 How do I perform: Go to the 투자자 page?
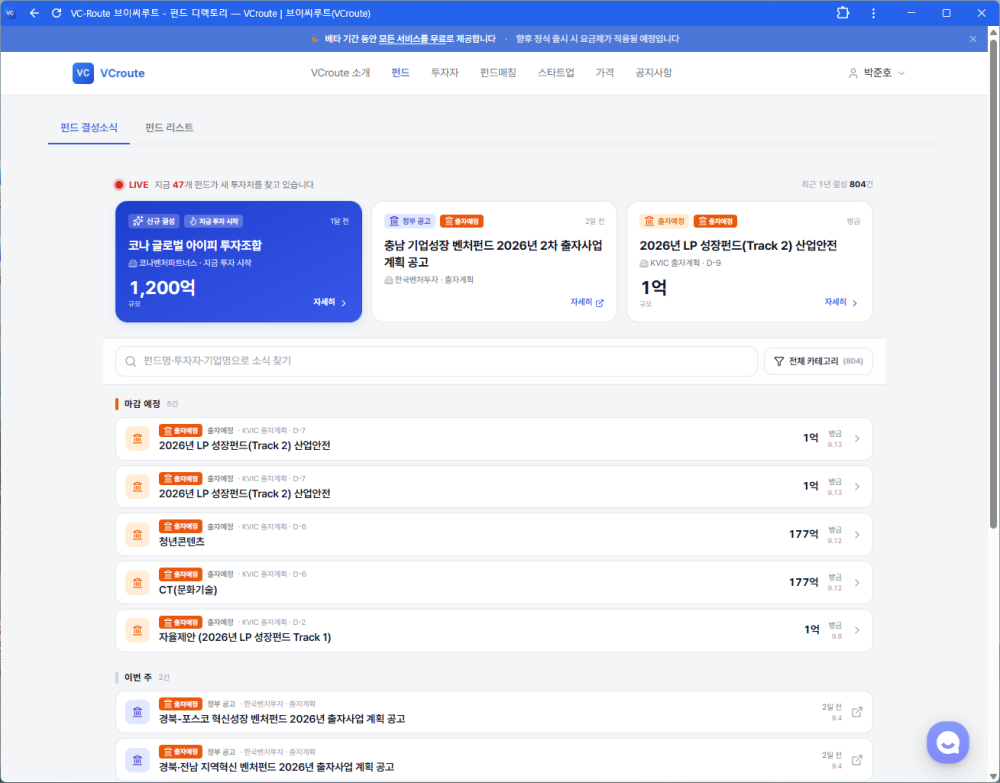pos(445,73)
